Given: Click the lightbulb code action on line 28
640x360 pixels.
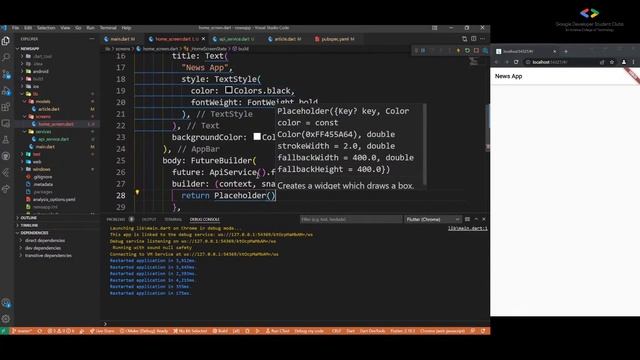Looking at the screenshot, I should (x=137, y=192).
